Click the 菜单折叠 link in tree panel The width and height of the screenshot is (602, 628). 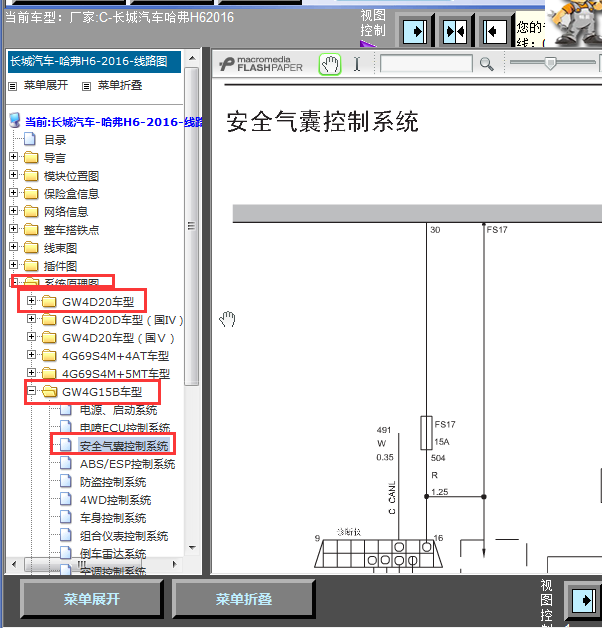[120, 85]
